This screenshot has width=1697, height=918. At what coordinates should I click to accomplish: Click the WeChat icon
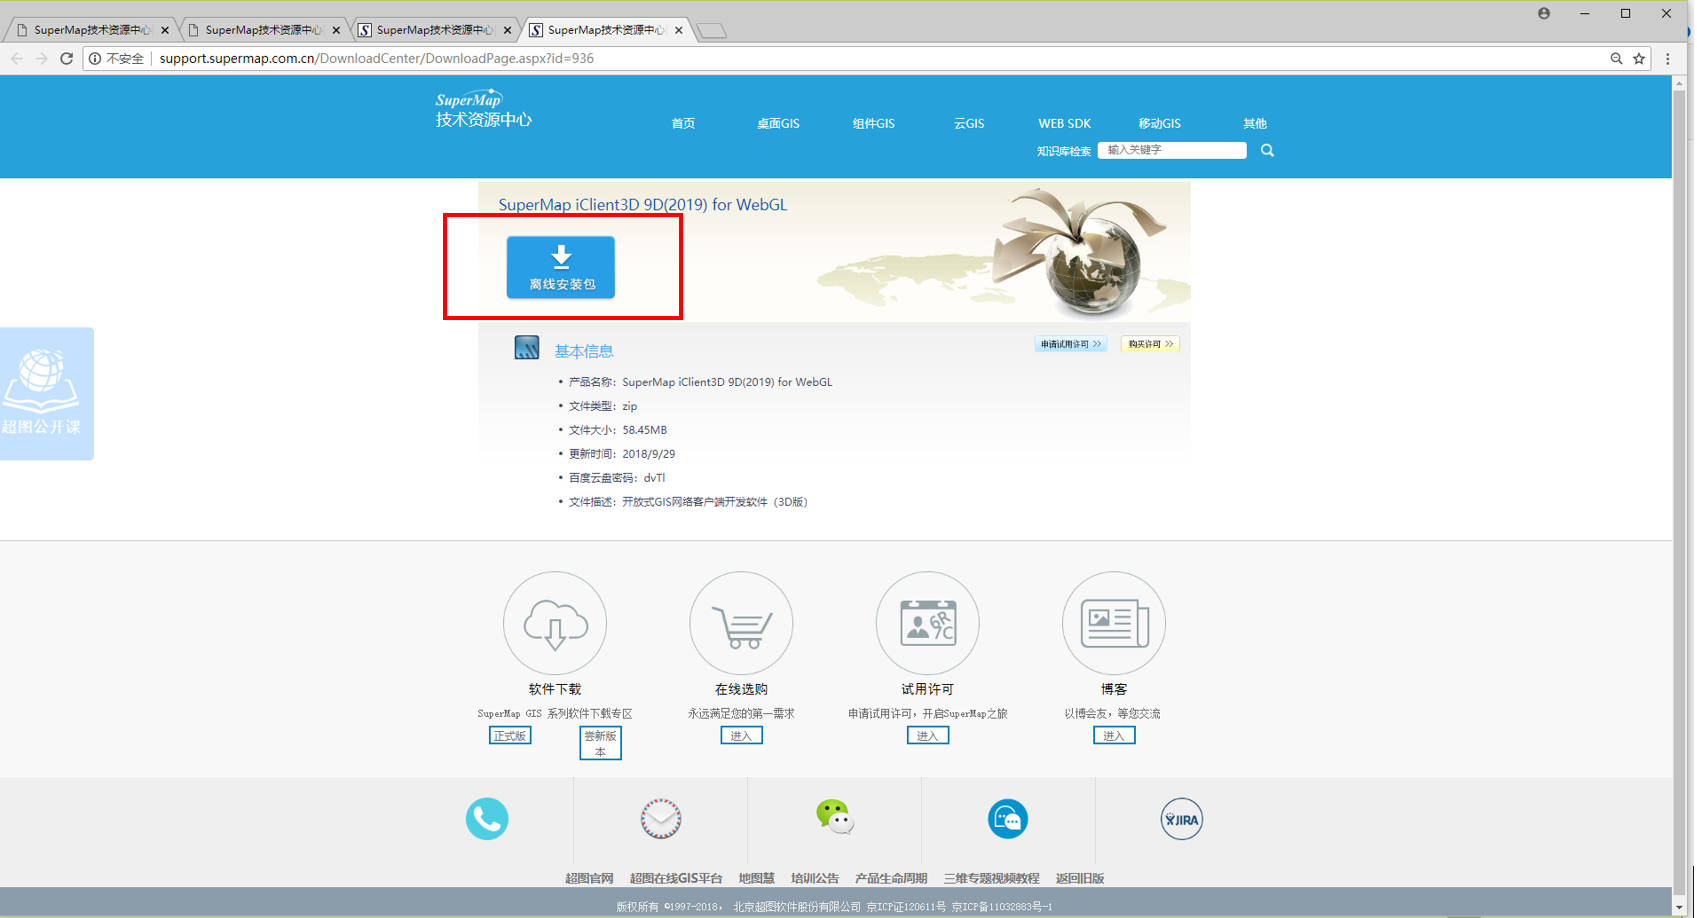point(834,817)
